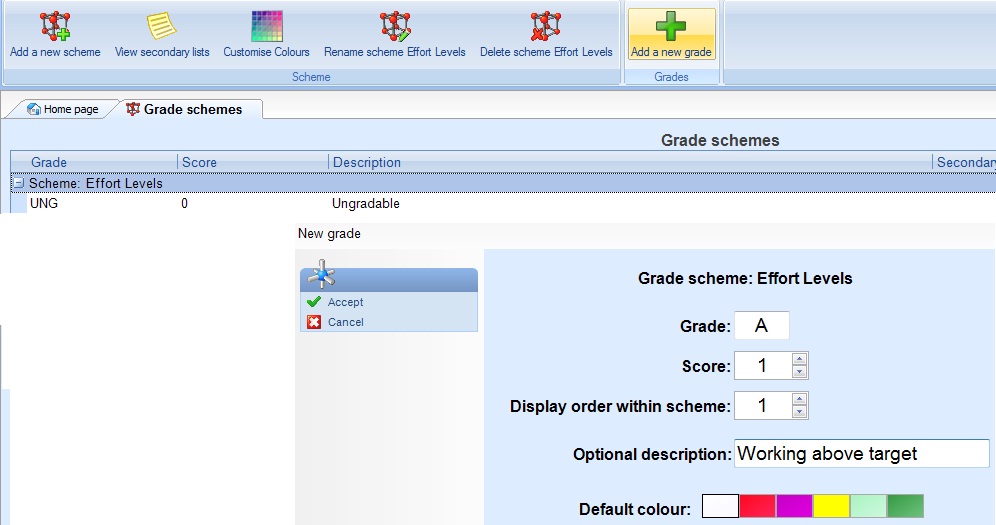Click the score 0 cell in UNG row
996x525 pixels.
[x=184, y=203]
